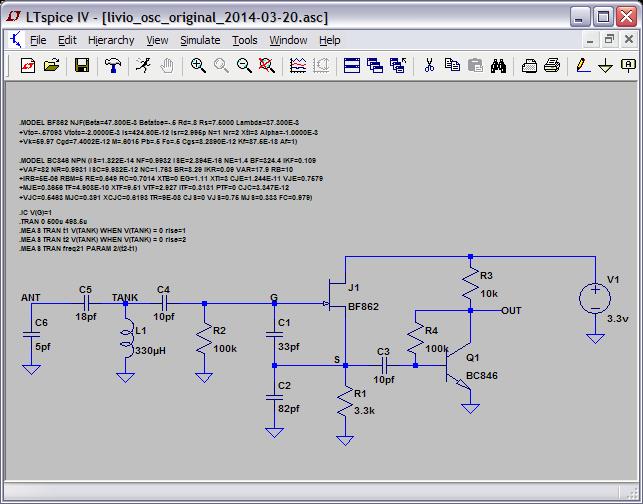Click the Pan magnifier icon
Image resolution: width=643 pixels, height=504 pixels.
[x=221, y=65]
